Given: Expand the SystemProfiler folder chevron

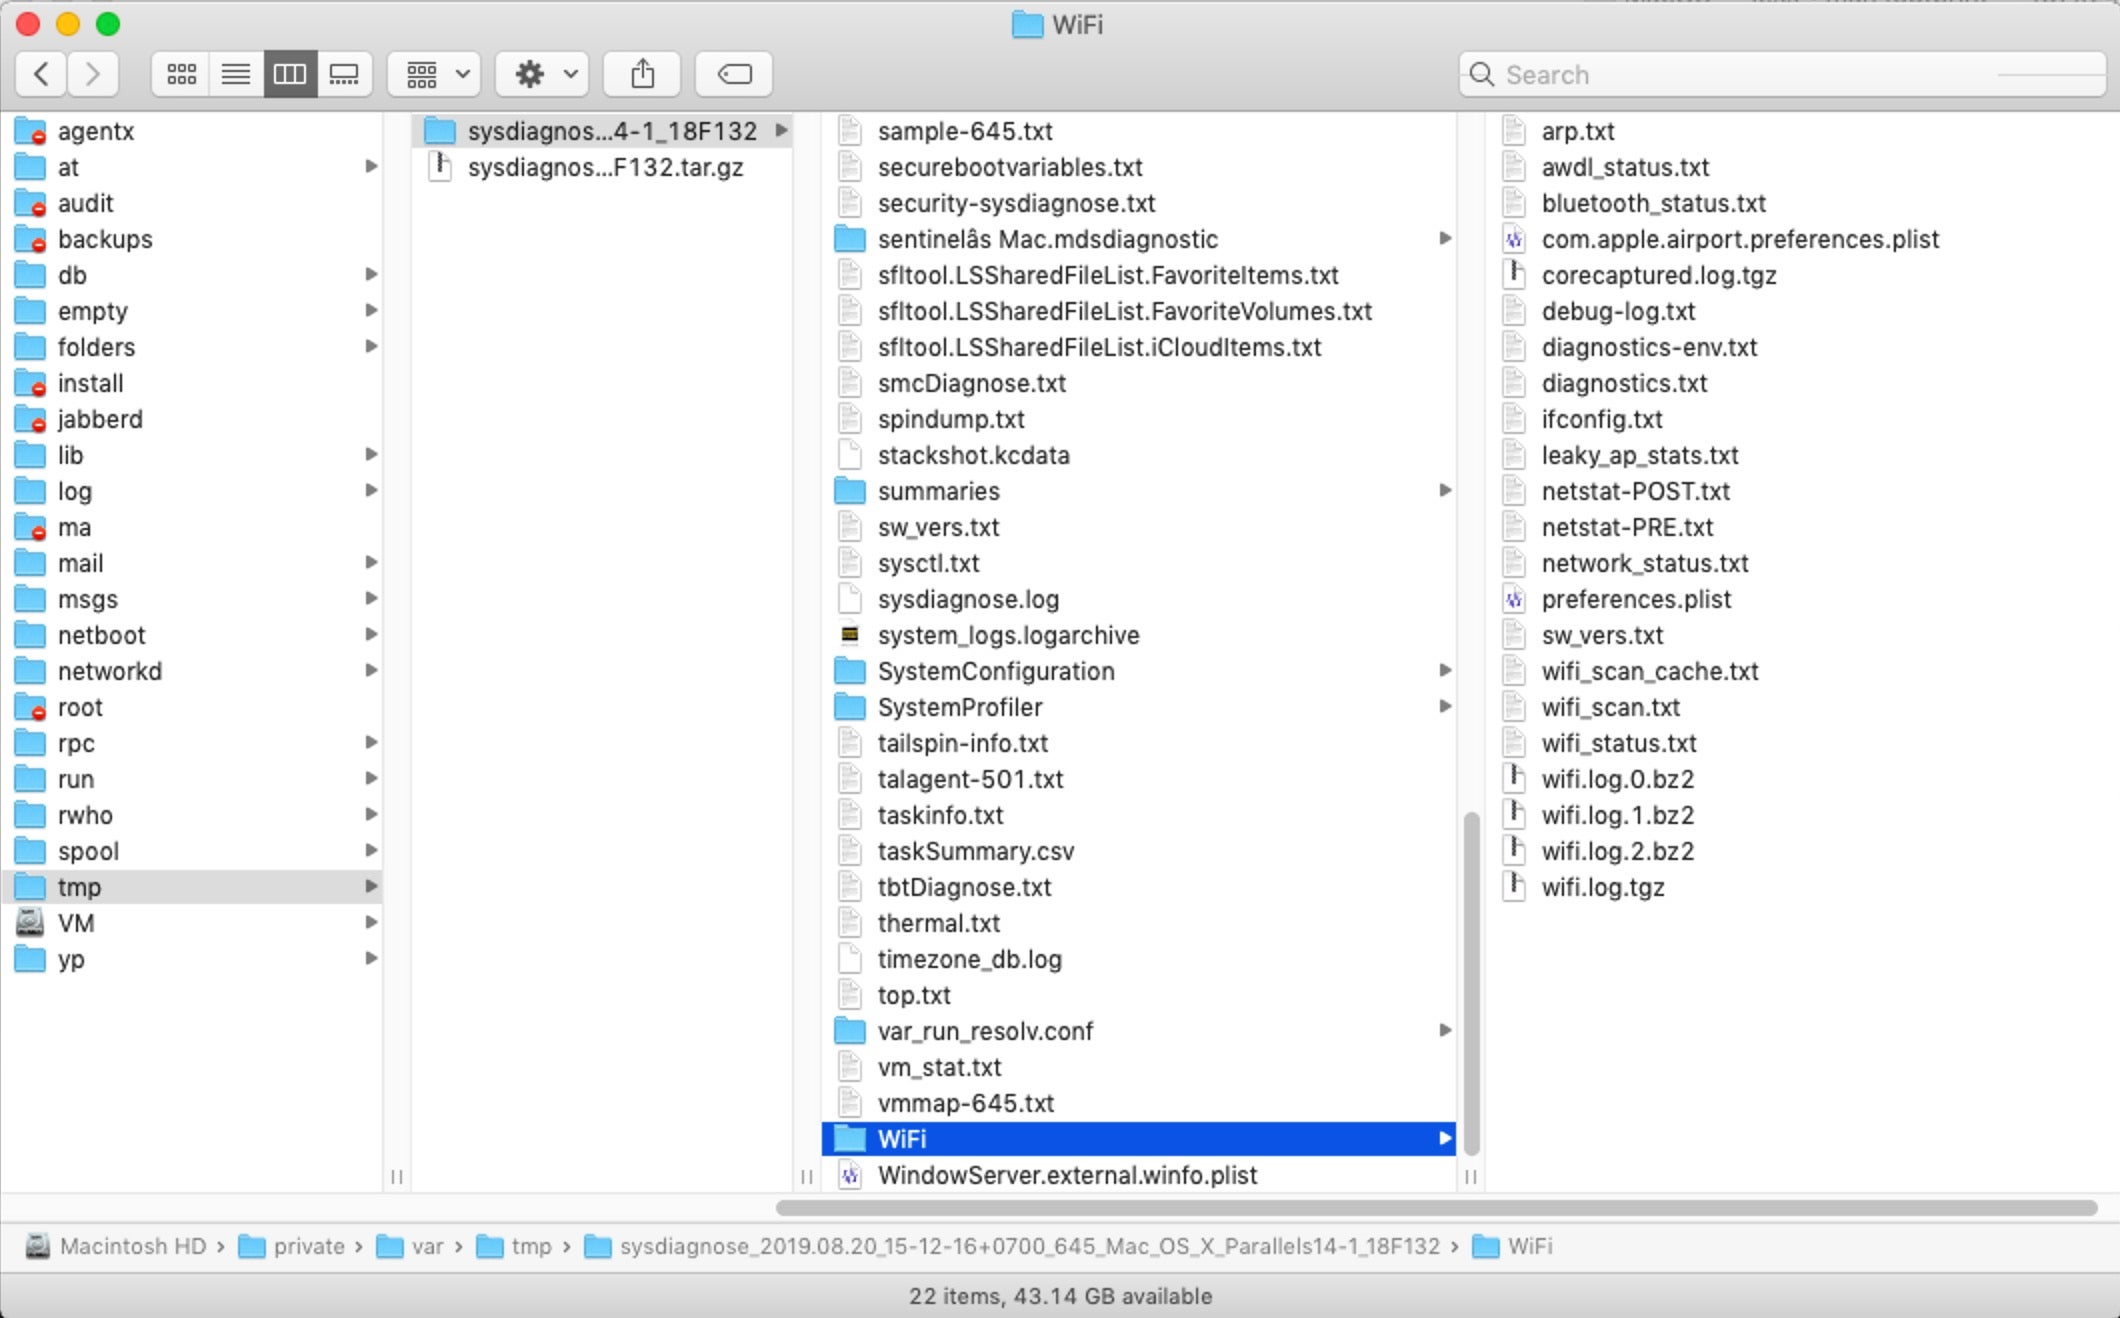Looking at the screenshot, I should pyautogui.click(x=1443, y=706).
